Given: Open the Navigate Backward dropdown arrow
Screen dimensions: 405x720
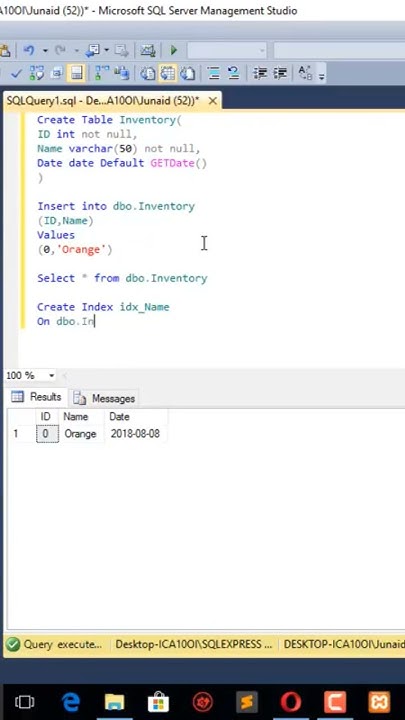Looking at the screenshot, I should (x=106, y=50).
